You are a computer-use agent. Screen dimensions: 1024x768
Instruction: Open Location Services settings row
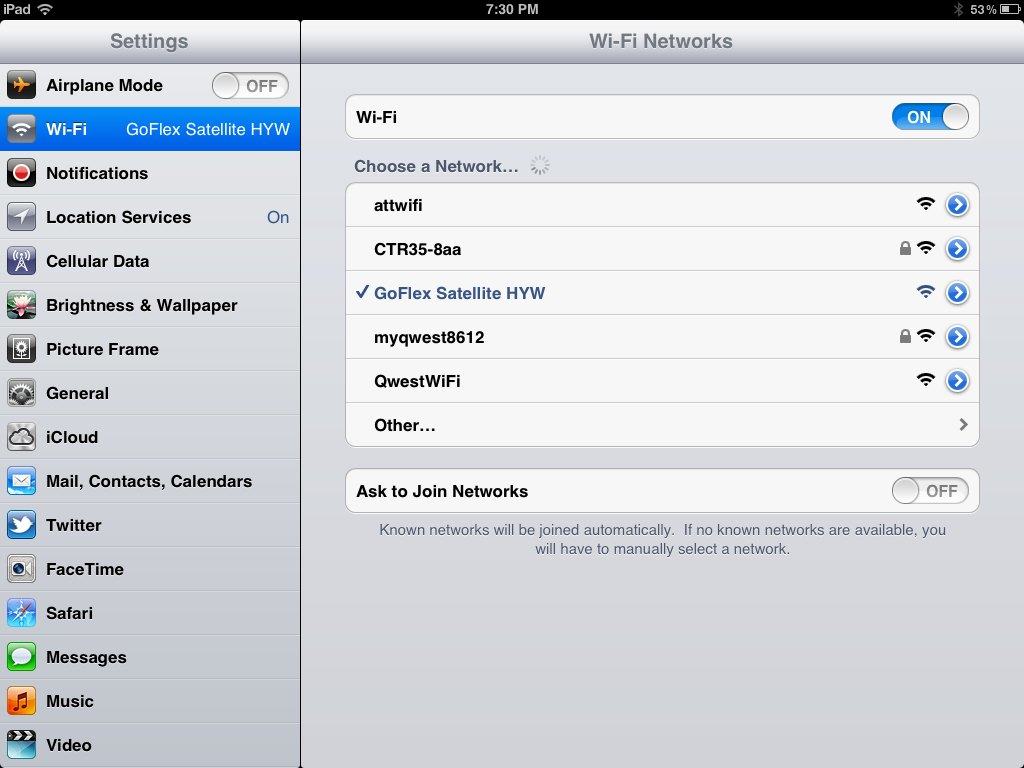(x=150, y=217)
